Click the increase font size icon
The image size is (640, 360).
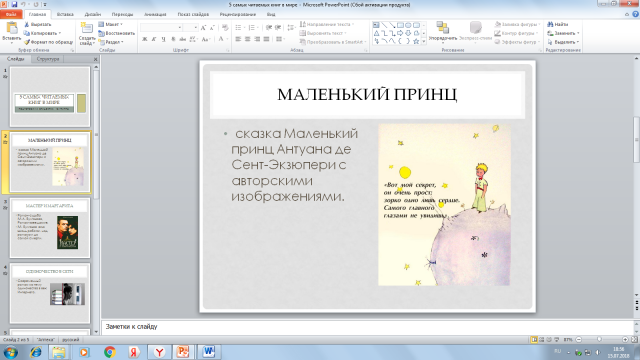(203, 28)
